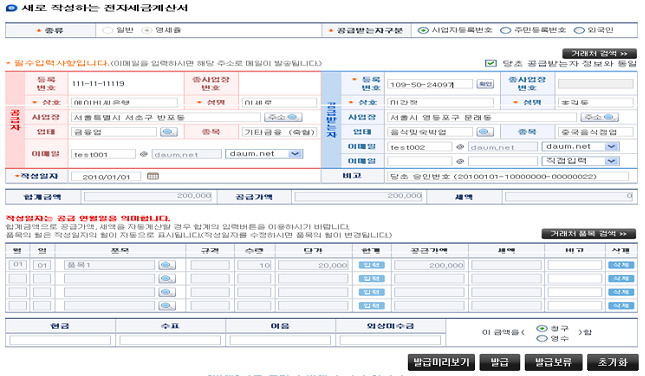Click the item search icon in the third item row
Screen dimensions: 645x376
[167, 292]
